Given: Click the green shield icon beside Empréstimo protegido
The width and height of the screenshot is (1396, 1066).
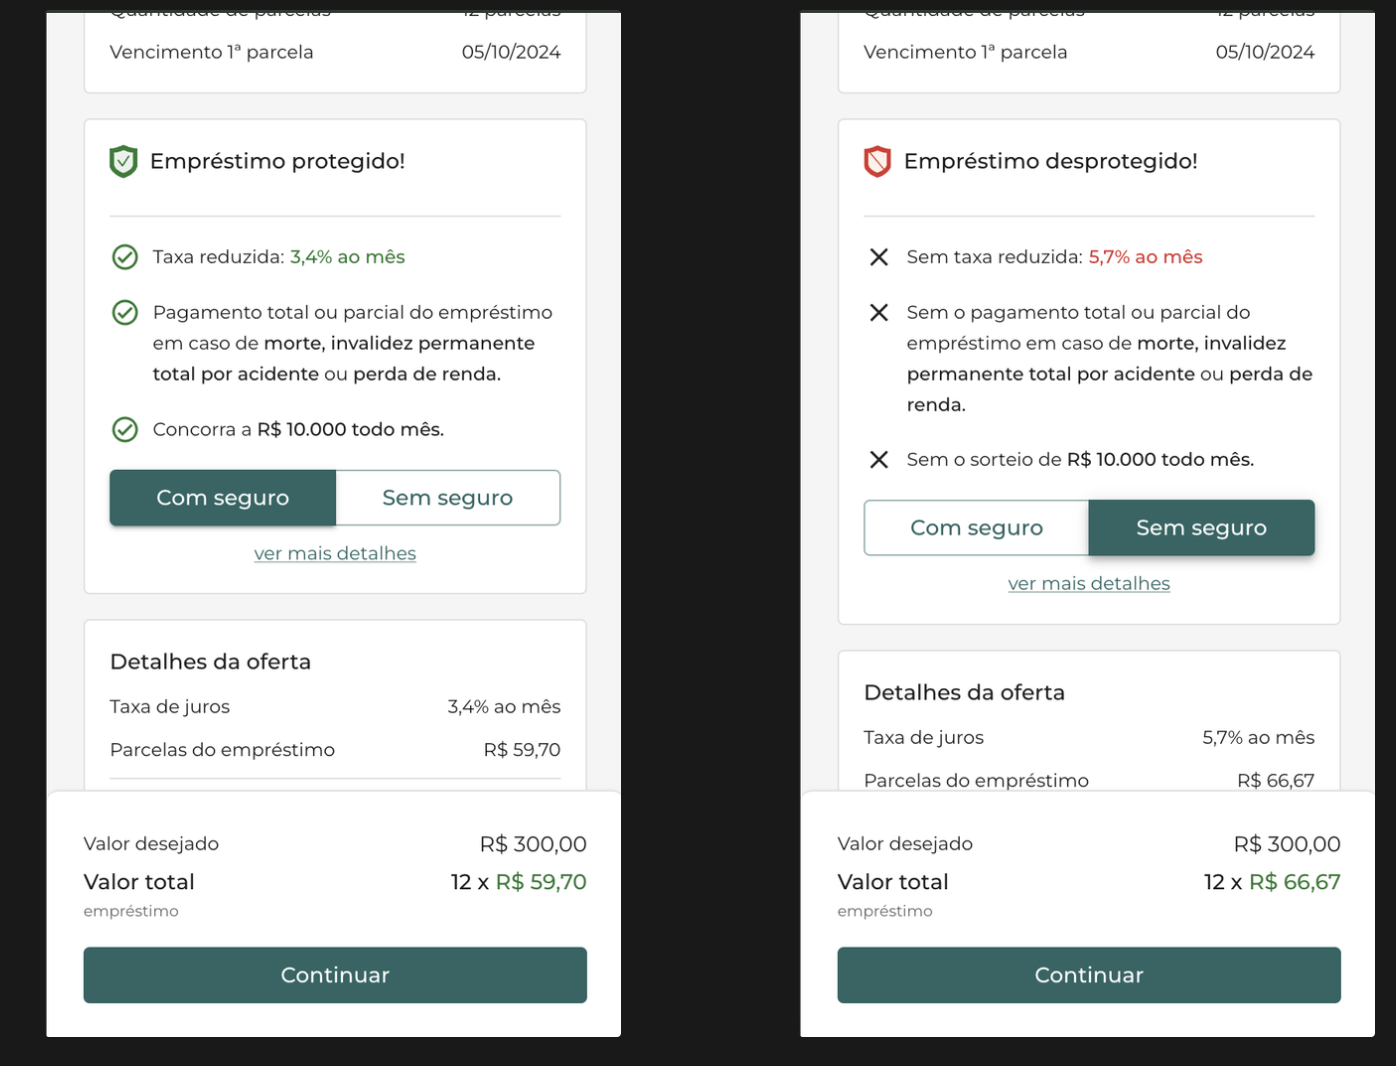Looking at the screenshot, I should [123, 161].
